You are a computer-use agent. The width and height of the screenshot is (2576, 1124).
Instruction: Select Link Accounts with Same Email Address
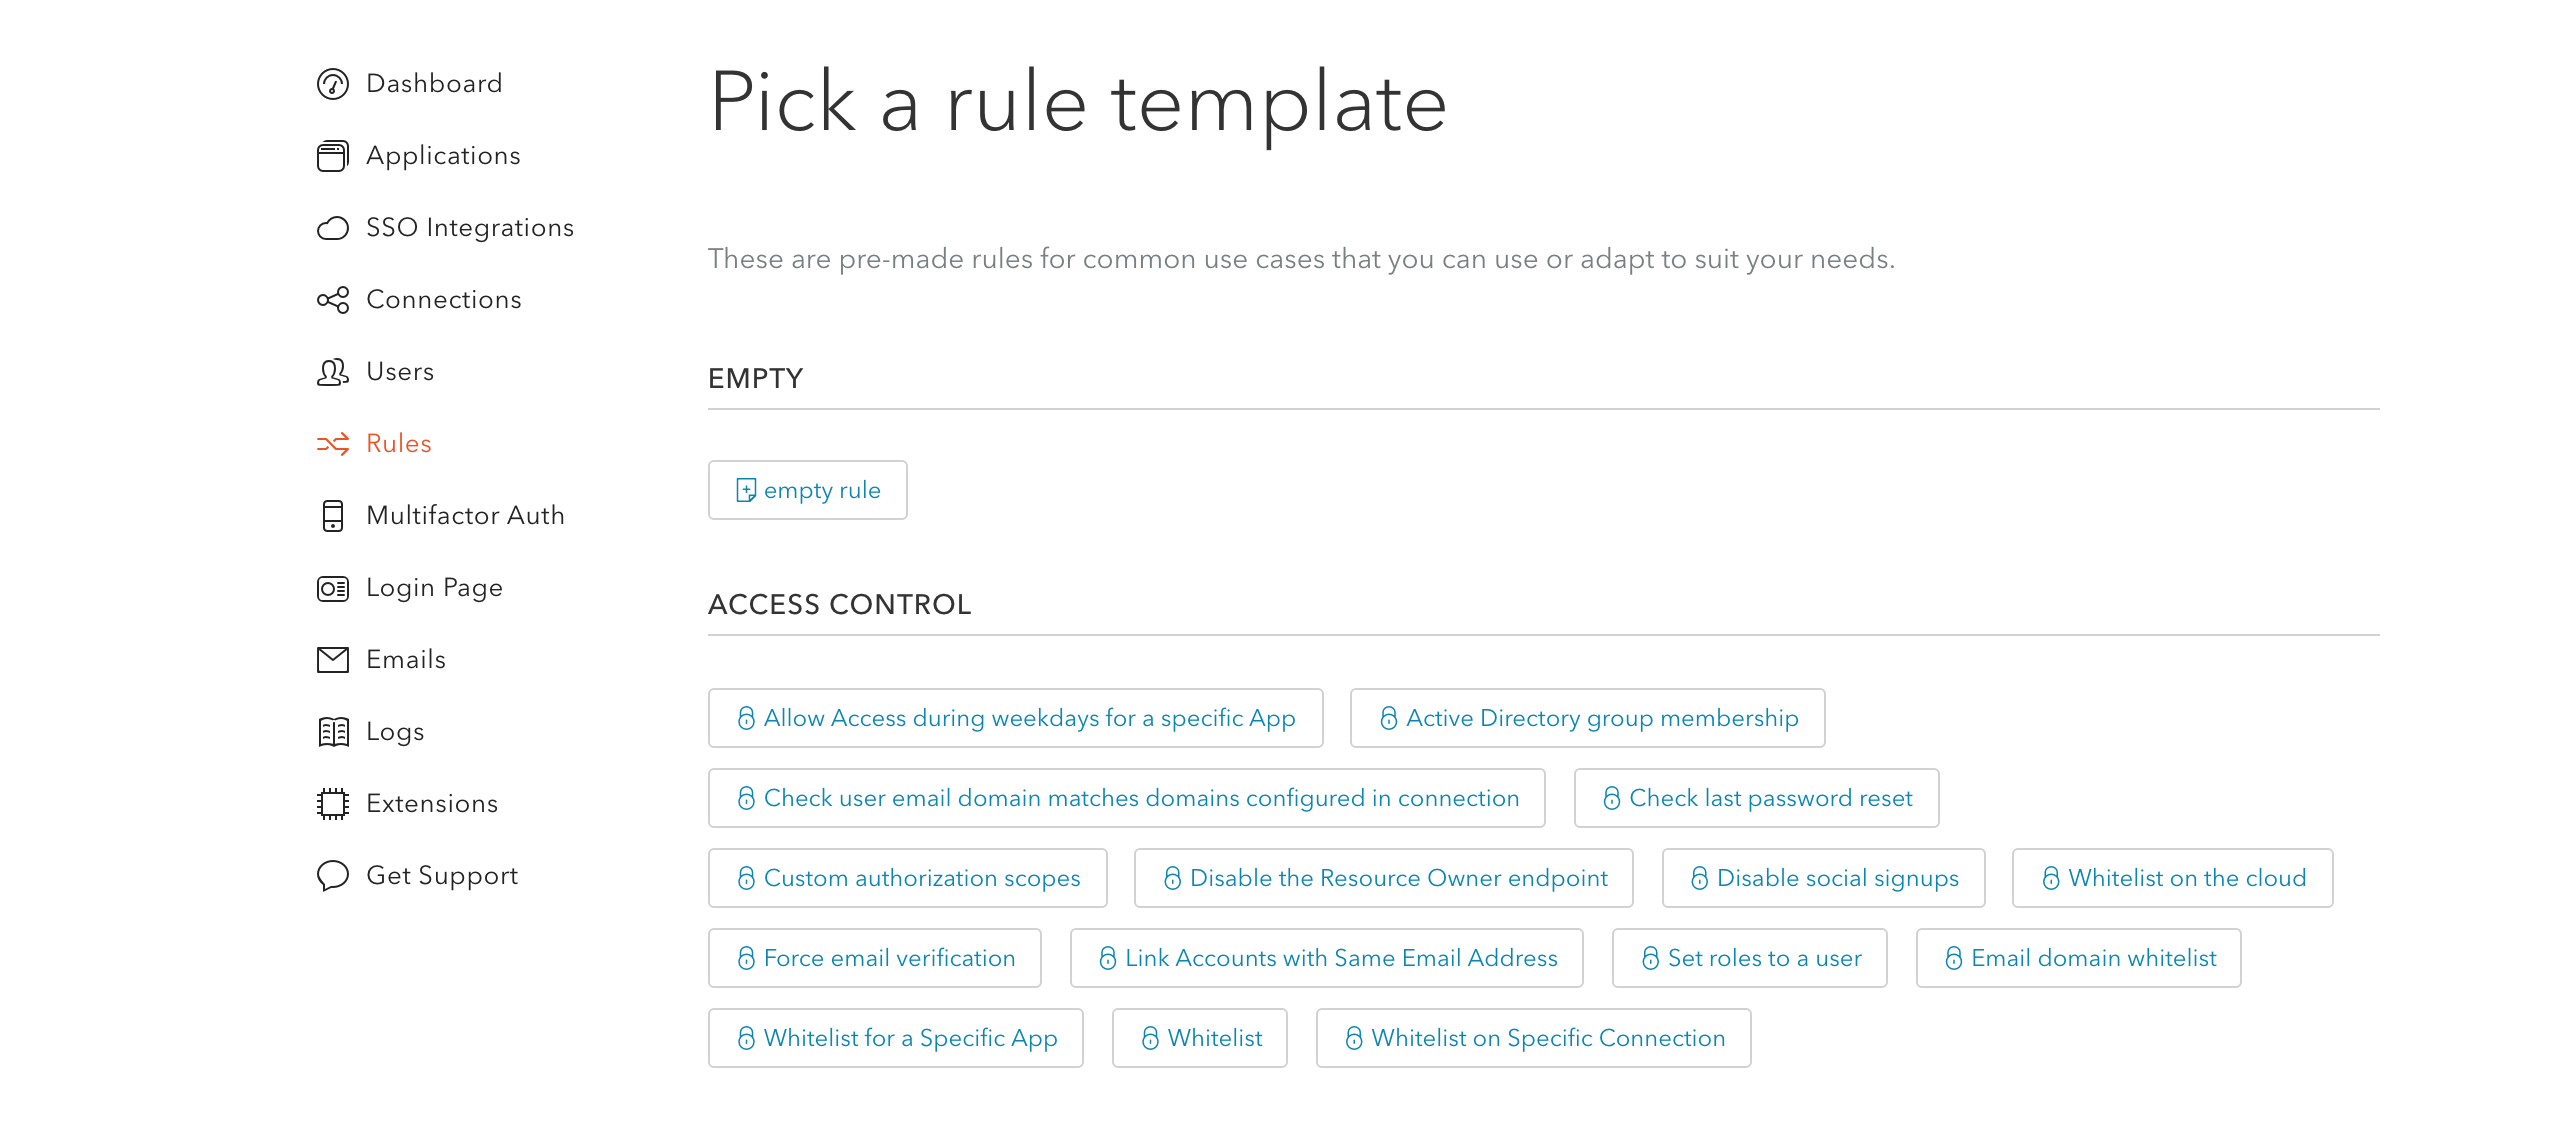pyautogui.click(x=1326, y=958)
